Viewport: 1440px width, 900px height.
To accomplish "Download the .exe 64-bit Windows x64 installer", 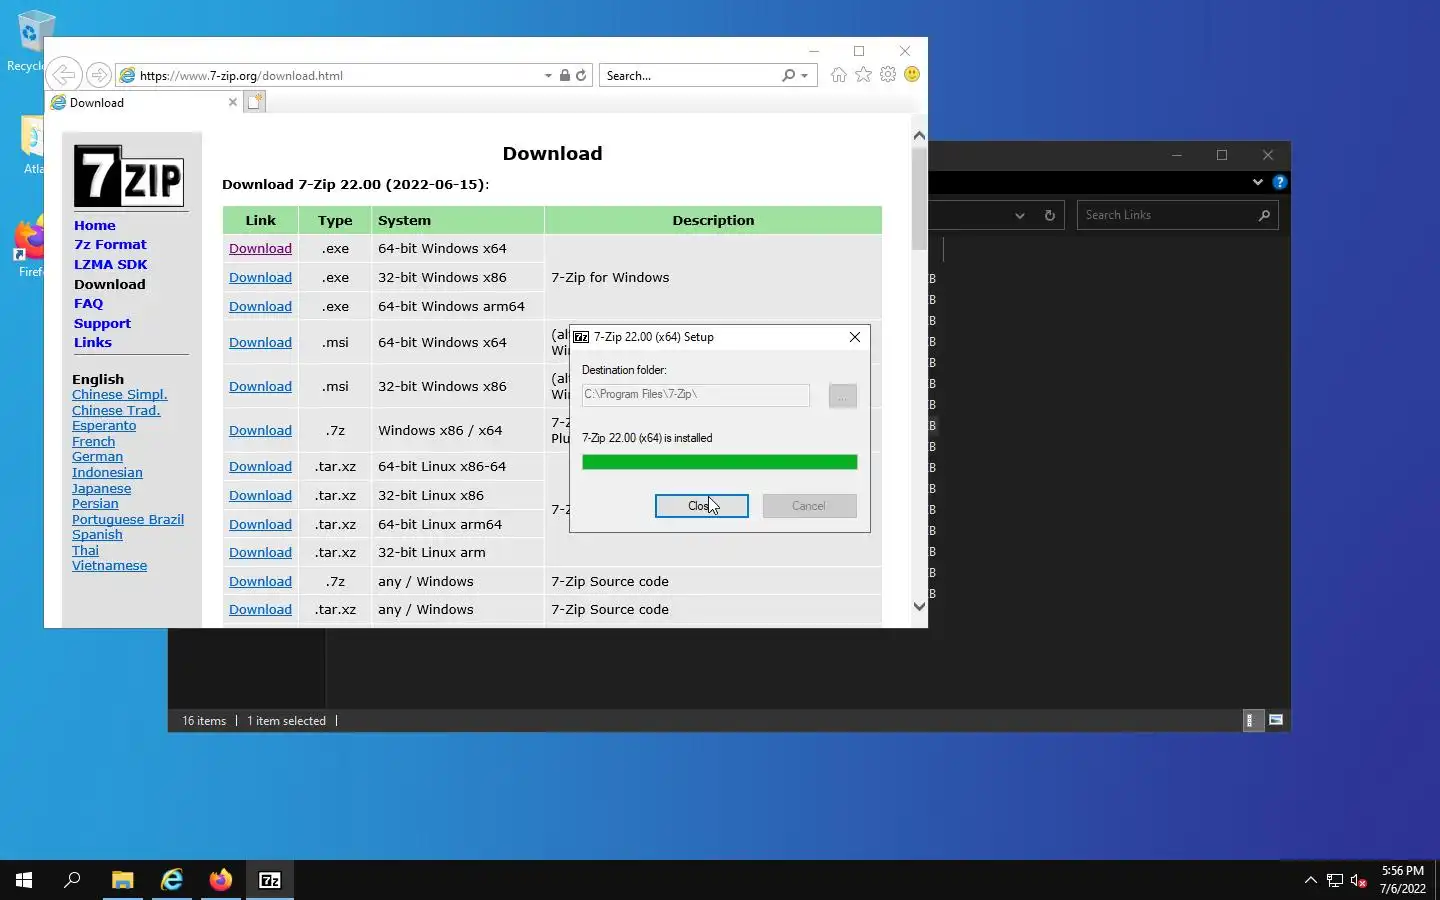I will click(260, 248).
